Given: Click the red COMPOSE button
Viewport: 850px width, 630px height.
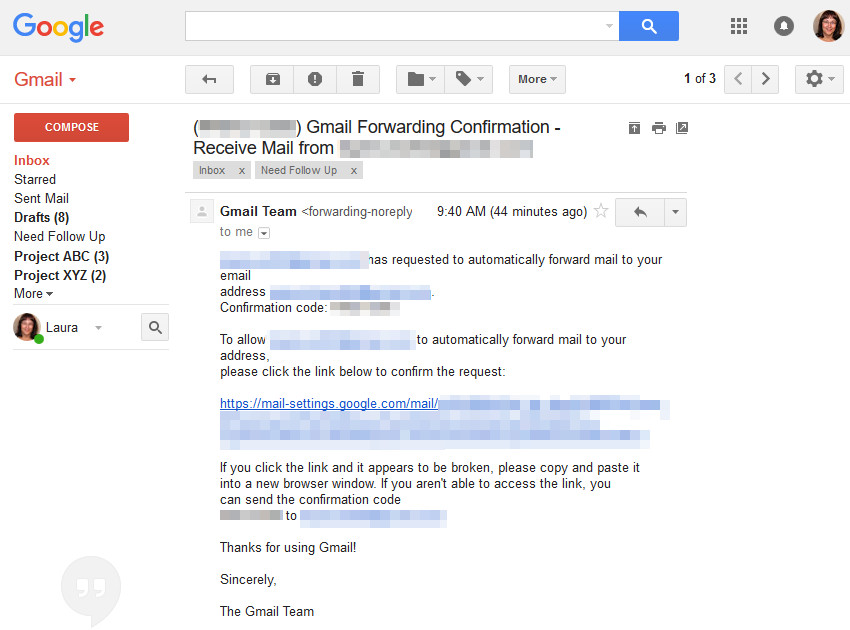Looking at the screenshot, I should tap(71, 127).
